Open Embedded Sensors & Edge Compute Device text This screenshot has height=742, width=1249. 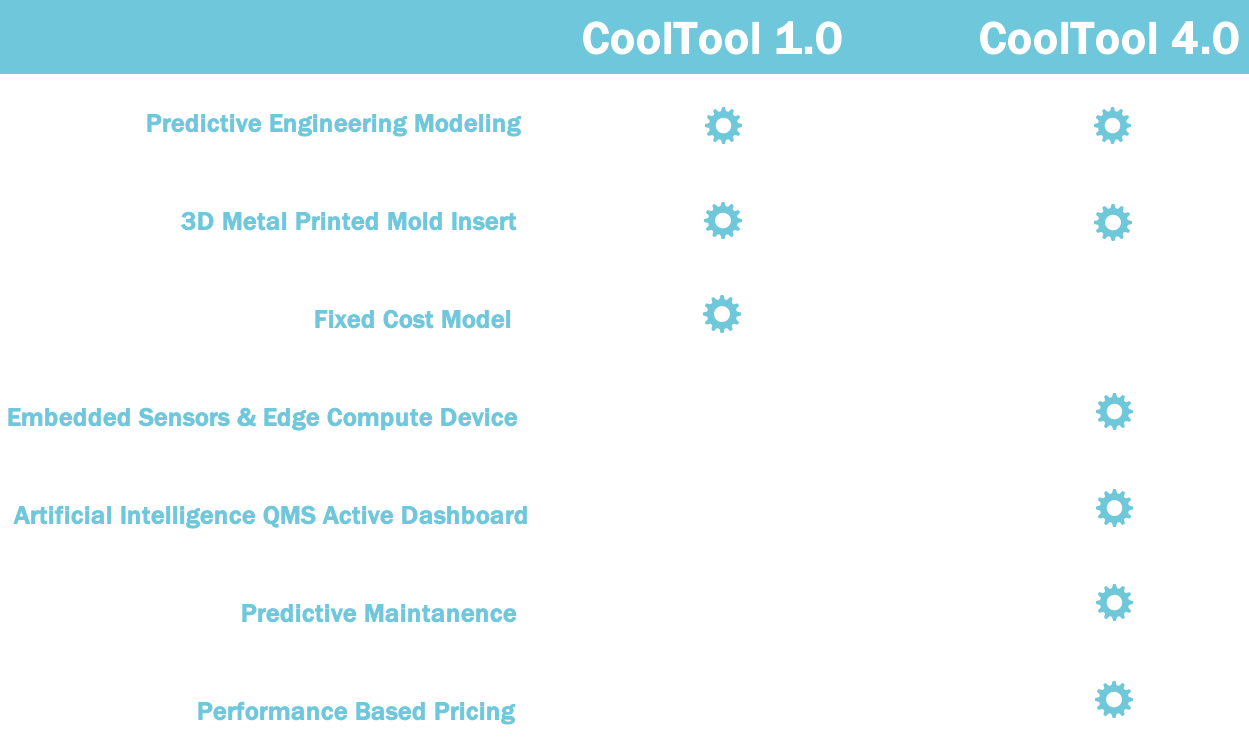point(262,417)
